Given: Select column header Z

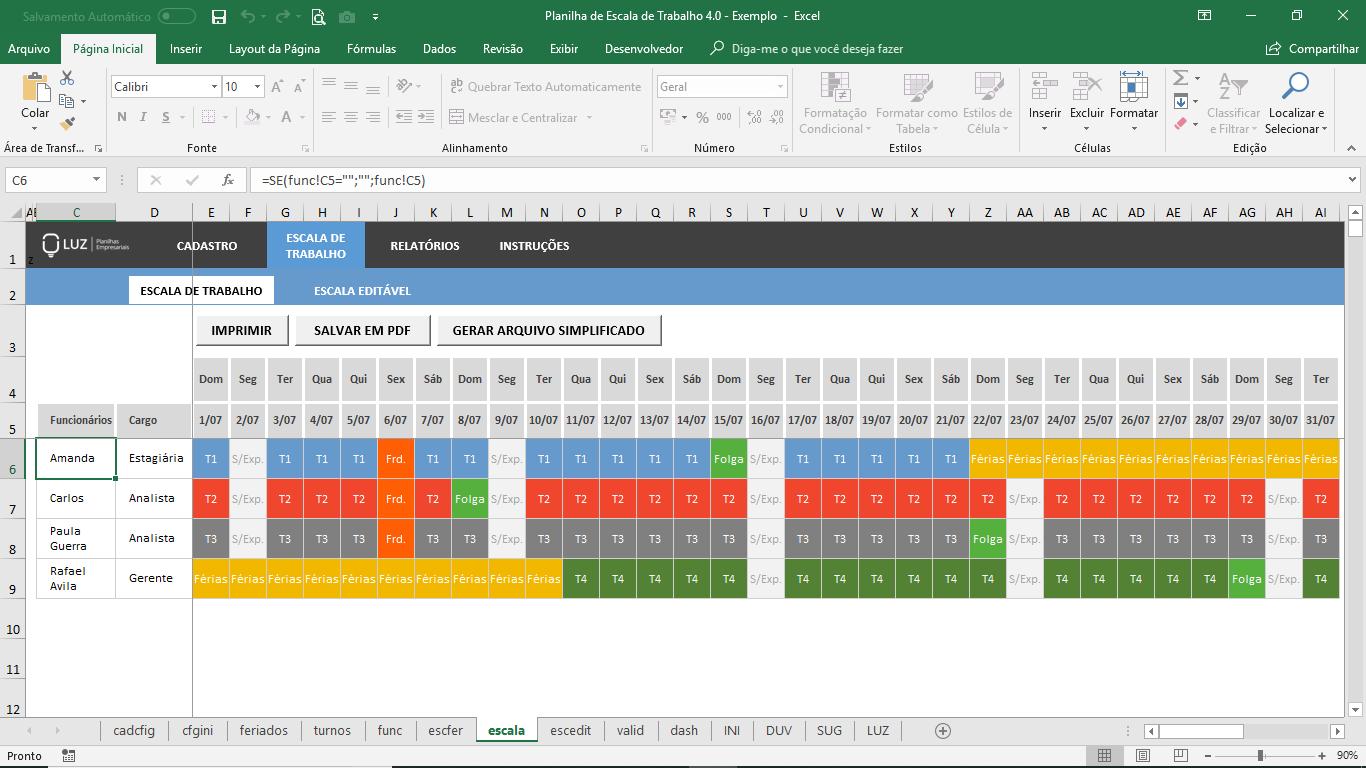Looking at the screenshot, I should pyautogui.click(x=988, y=213).
